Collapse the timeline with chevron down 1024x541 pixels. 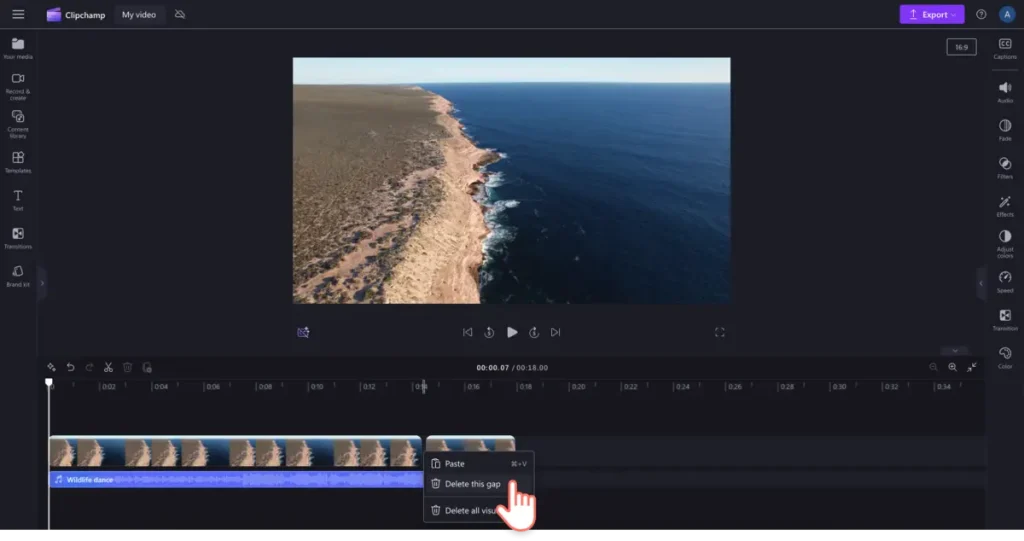(955, 351)
